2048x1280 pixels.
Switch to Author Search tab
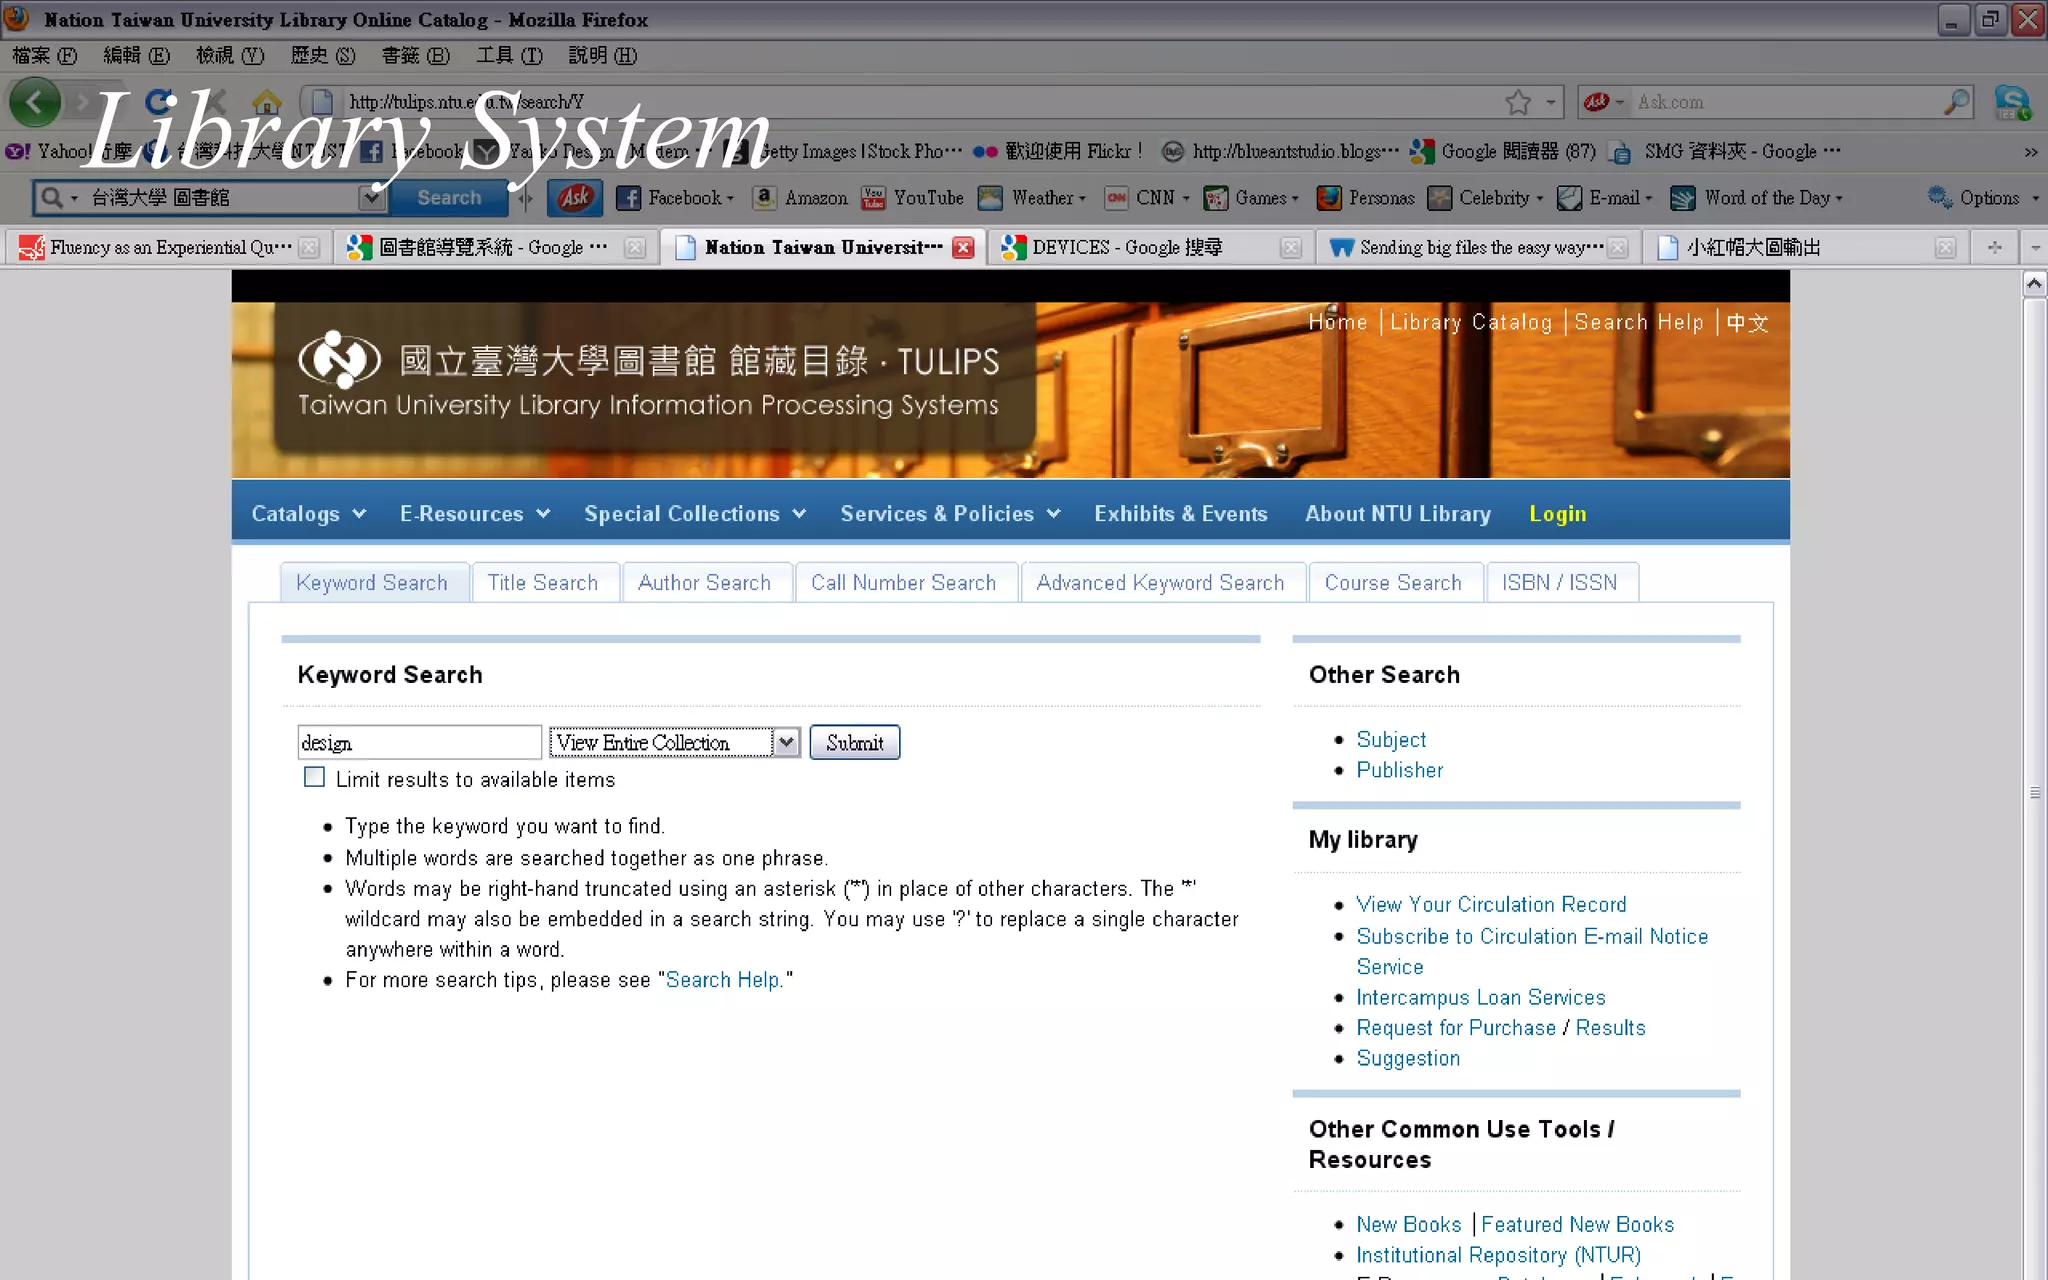click(x=705, y=583)
